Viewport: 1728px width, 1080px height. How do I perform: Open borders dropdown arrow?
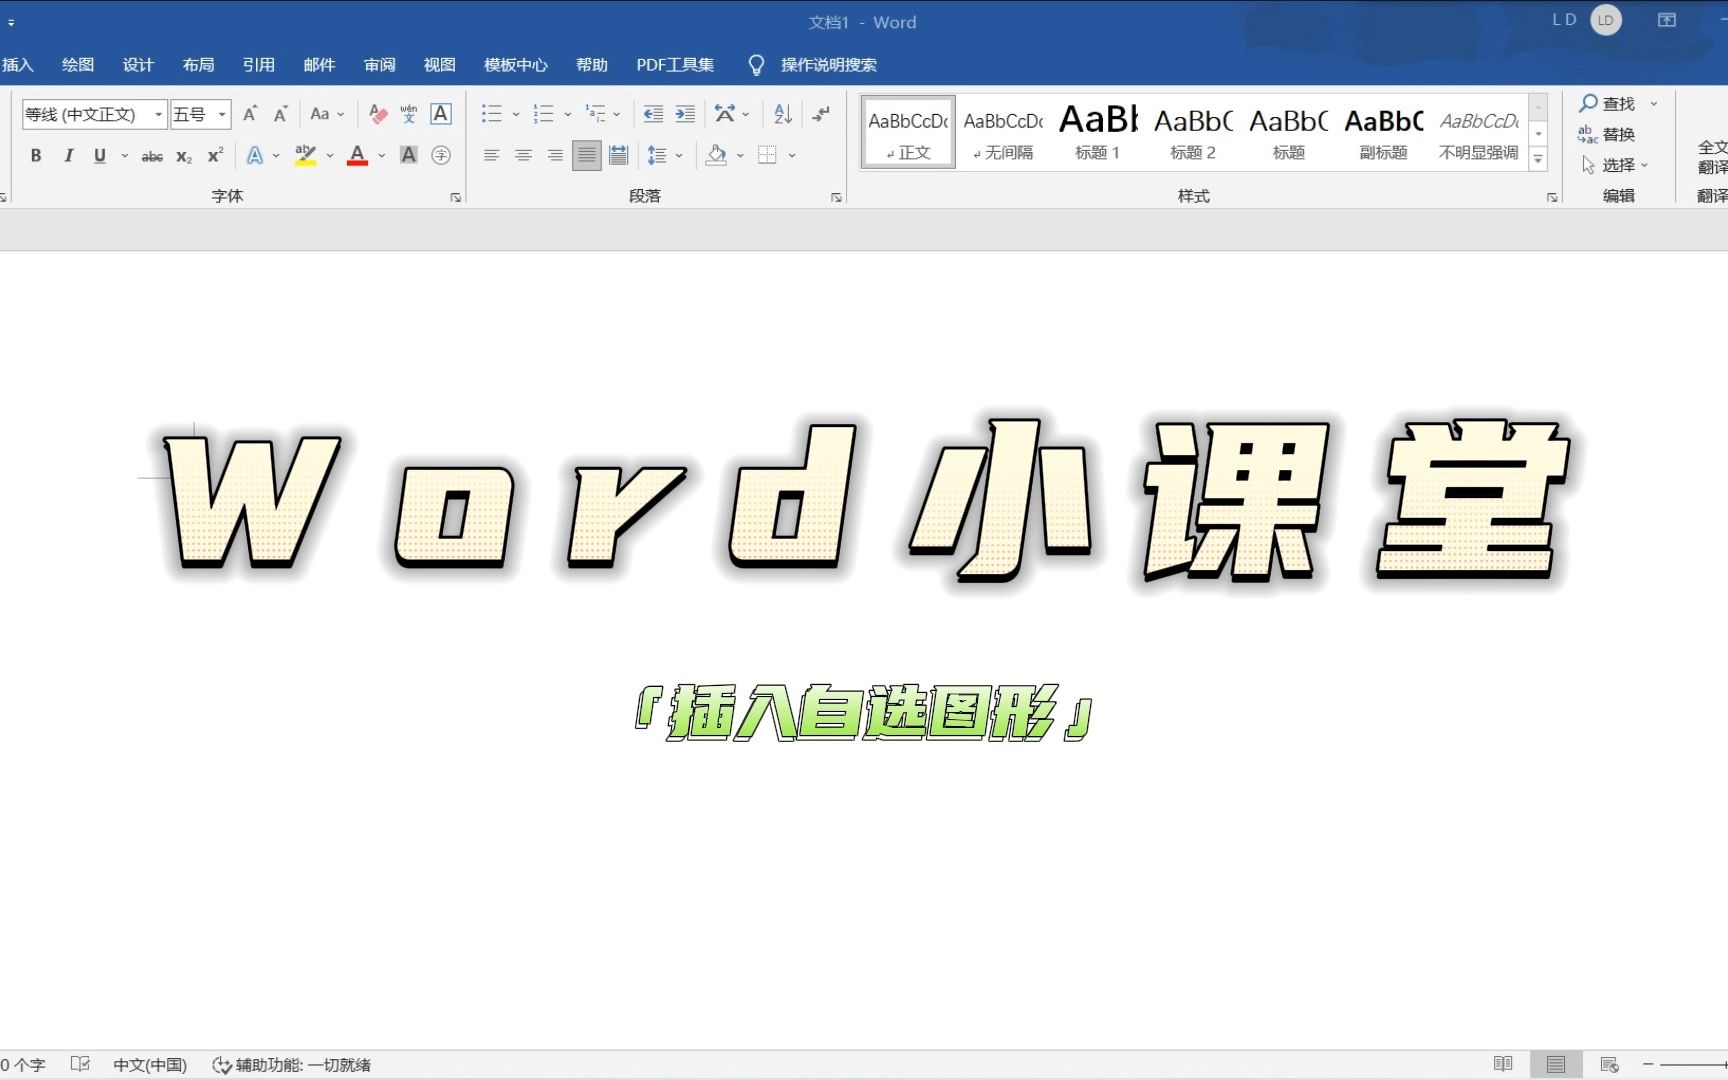[792, 156]
